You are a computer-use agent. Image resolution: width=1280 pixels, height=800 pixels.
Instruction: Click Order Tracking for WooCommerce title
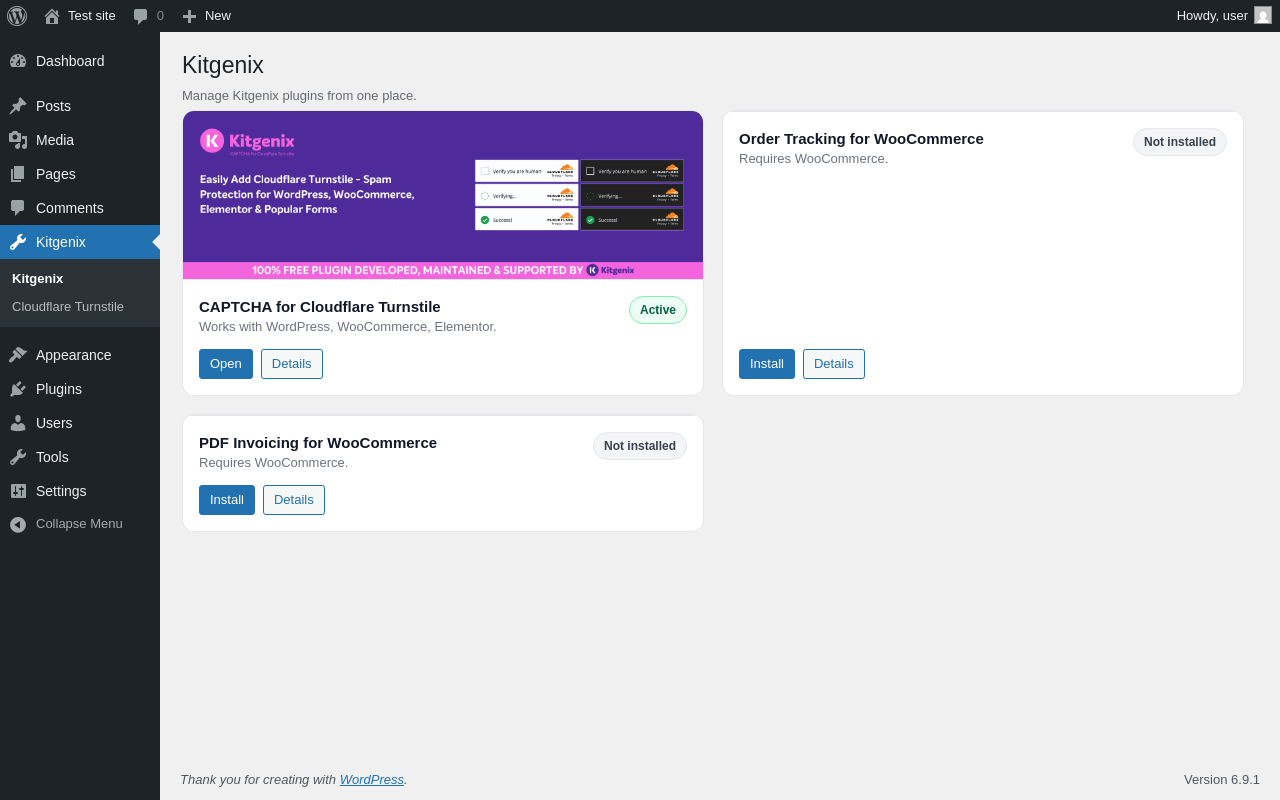click(x=861, y=139)
